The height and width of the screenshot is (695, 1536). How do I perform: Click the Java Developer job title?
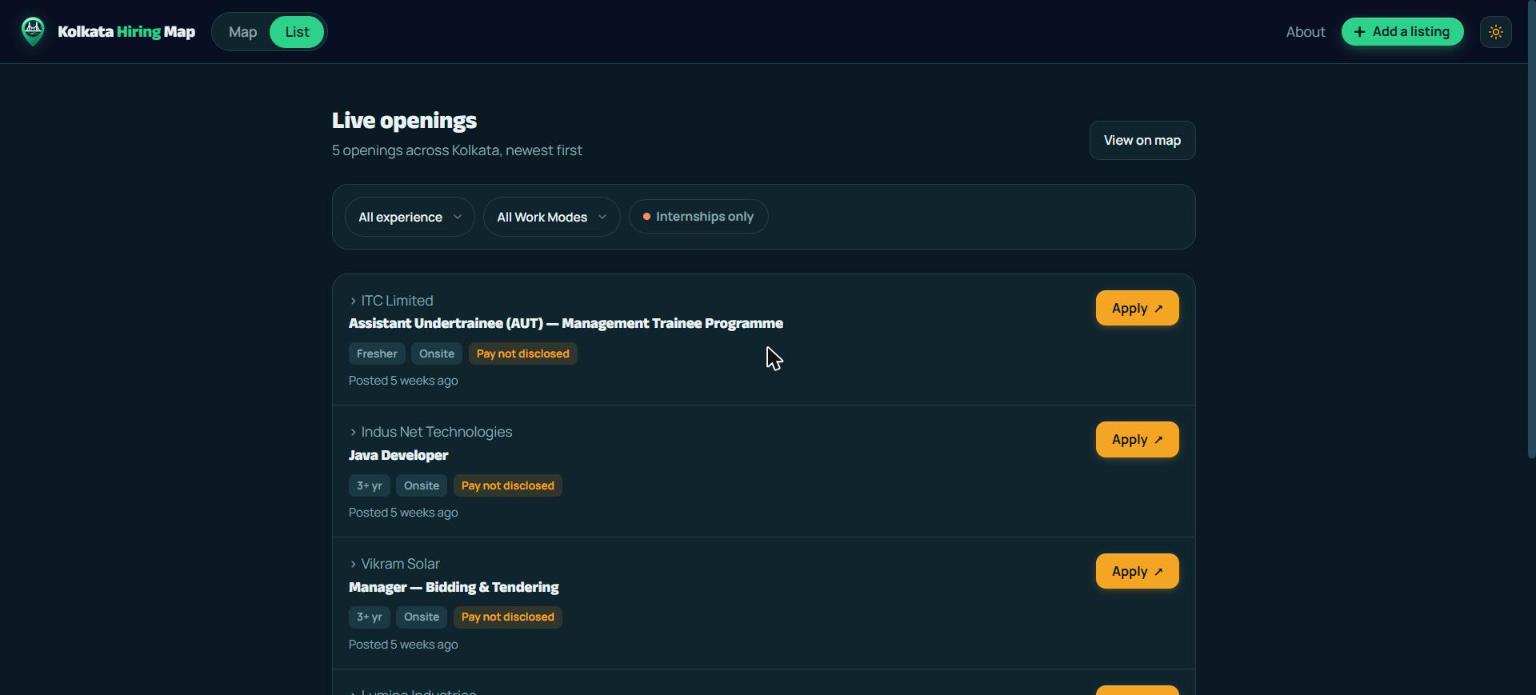pyautogui.click(x=398, y=456)
